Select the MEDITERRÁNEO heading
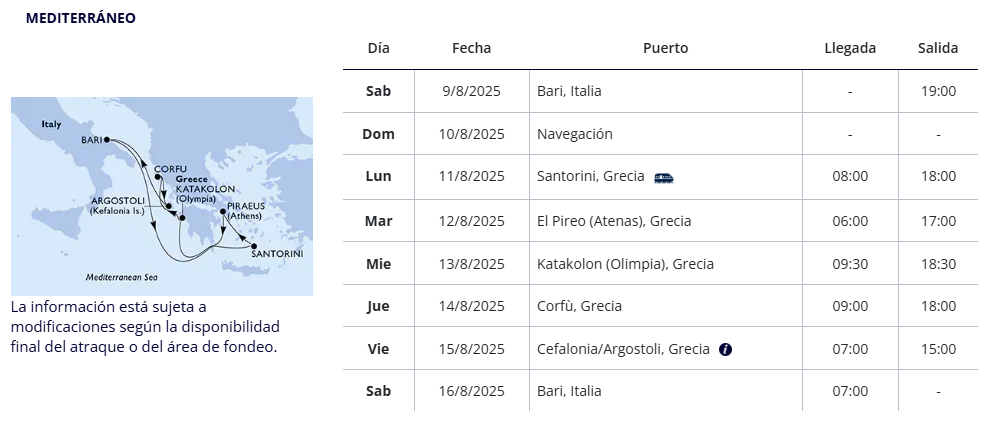This screenshot has width=981, height=441. click(x=81, y=18)
